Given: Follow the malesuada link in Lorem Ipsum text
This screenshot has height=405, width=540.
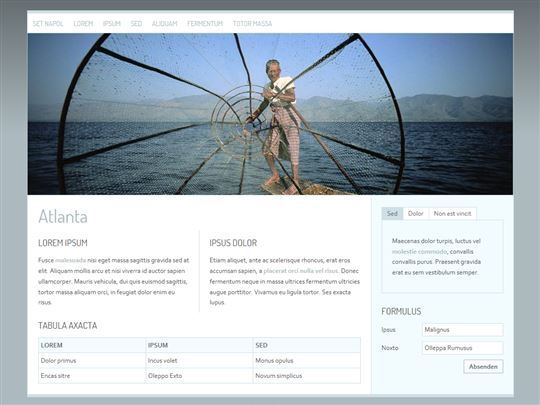Looking at the screenshot, I should pos(71,260).
